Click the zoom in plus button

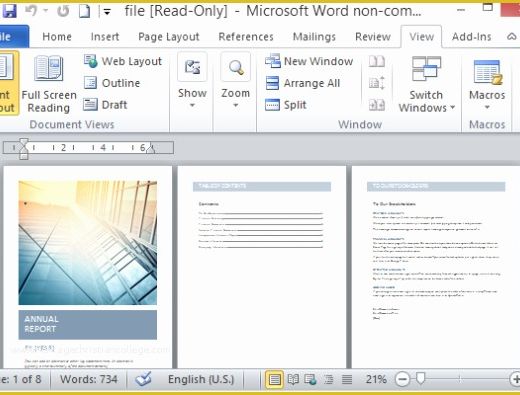coord(515,379)
